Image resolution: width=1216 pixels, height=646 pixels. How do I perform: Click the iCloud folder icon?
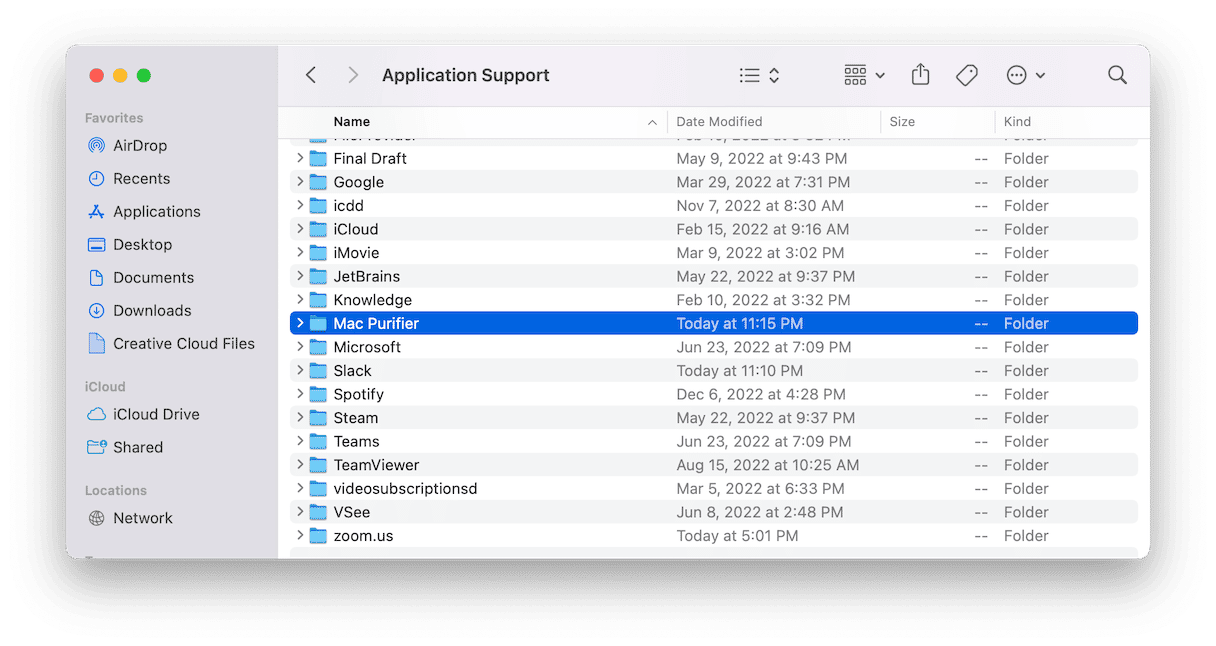pyautogui.click(x=318, y=229)
